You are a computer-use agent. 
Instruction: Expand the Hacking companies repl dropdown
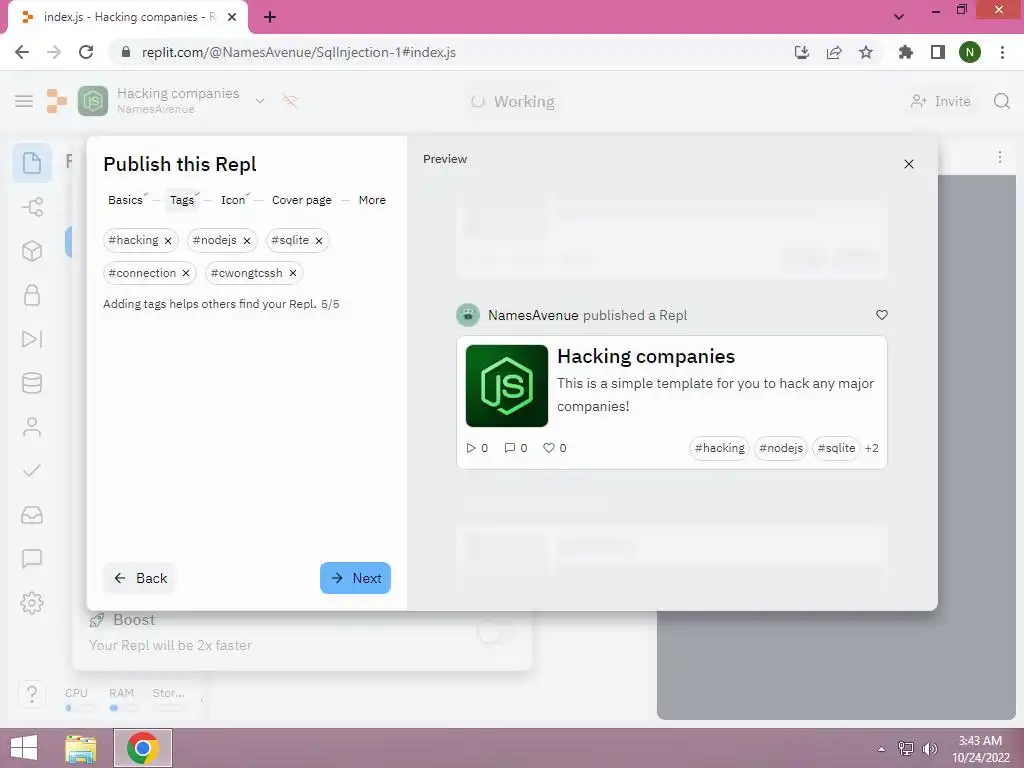pyautogui.click(x=260, y=101)
